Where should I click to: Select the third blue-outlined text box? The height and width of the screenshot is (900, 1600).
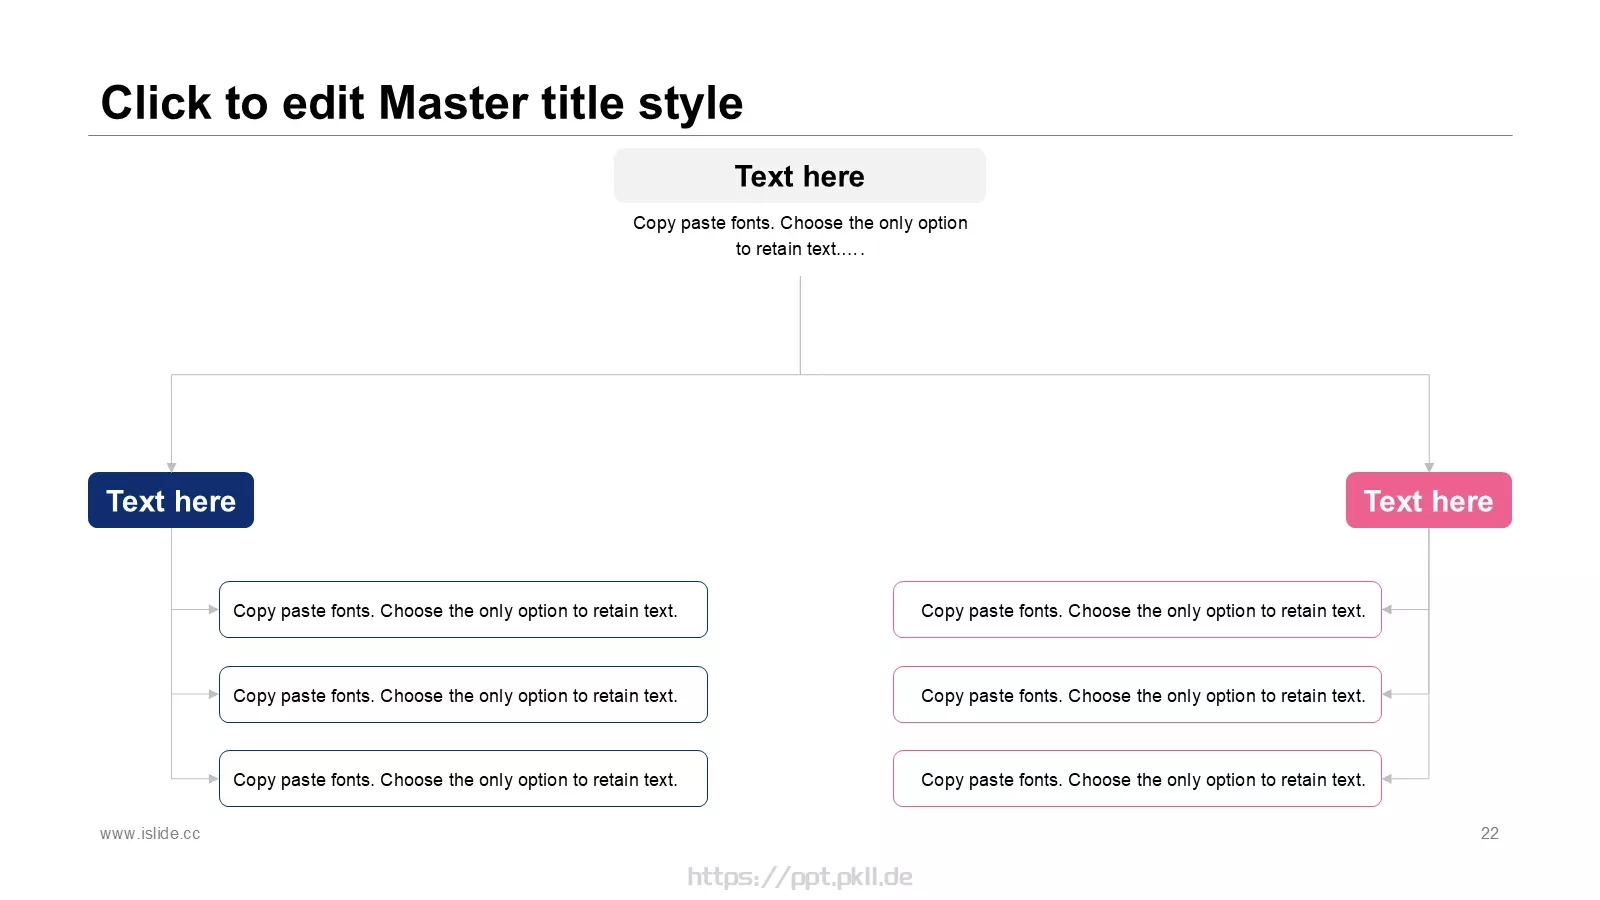(x=463, y=779)
